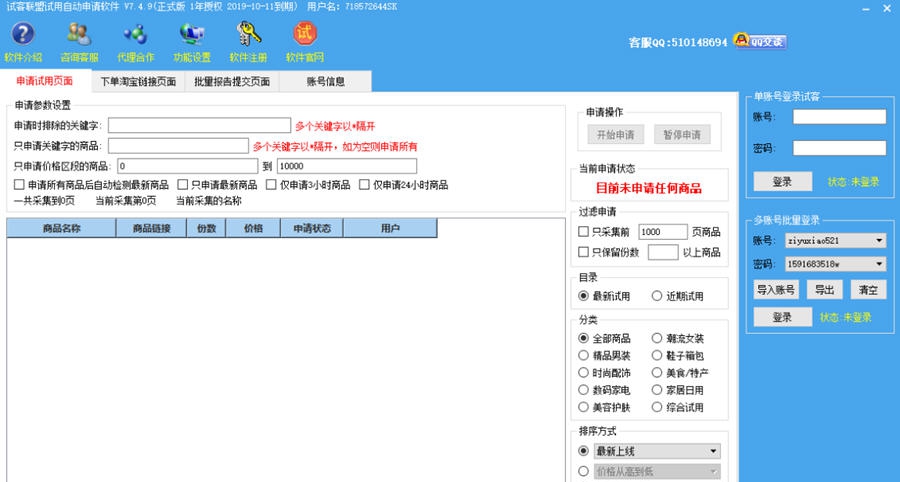Viewport: 900px width, 482px height.
Task: Click the 客服QQ:510148694 text
Action: tap(678, 42)
